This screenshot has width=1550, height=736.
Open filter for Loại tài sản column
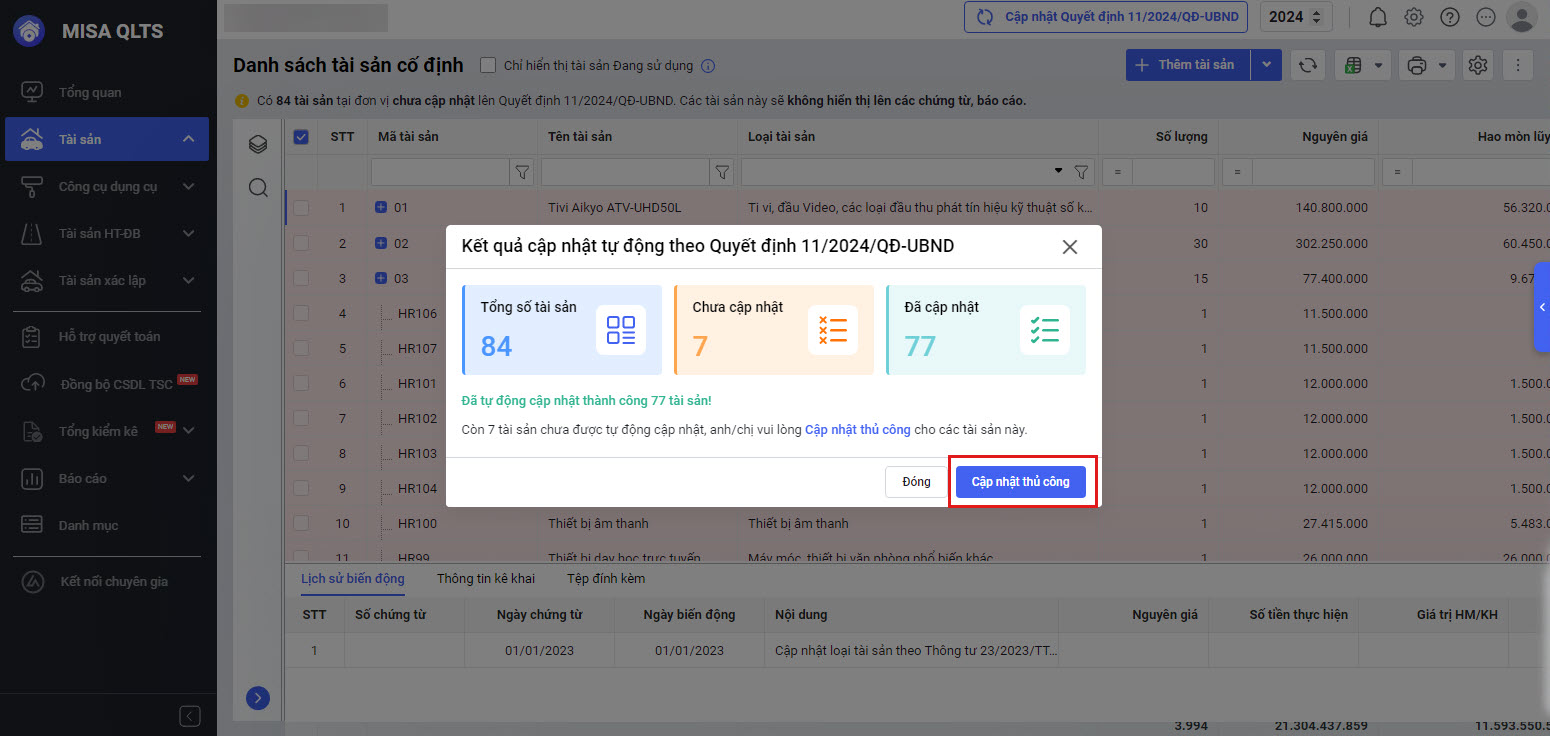tap(1081, 173)
